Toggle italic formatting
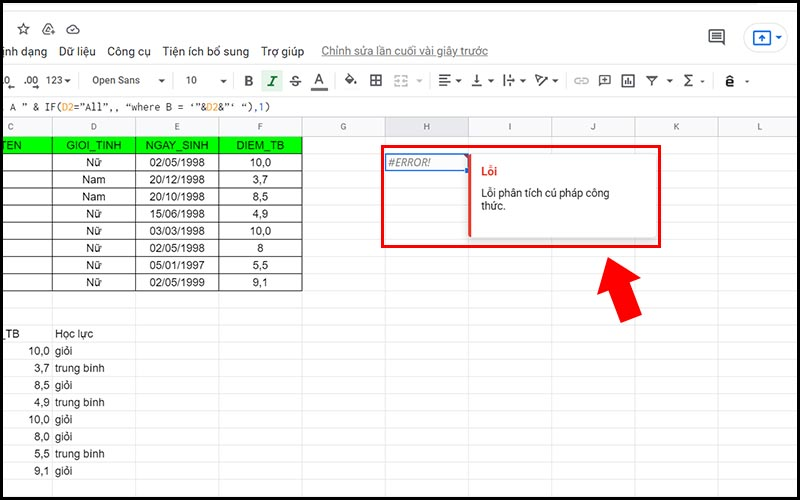The height and width of the screenshot is (500, 800). 272,81
